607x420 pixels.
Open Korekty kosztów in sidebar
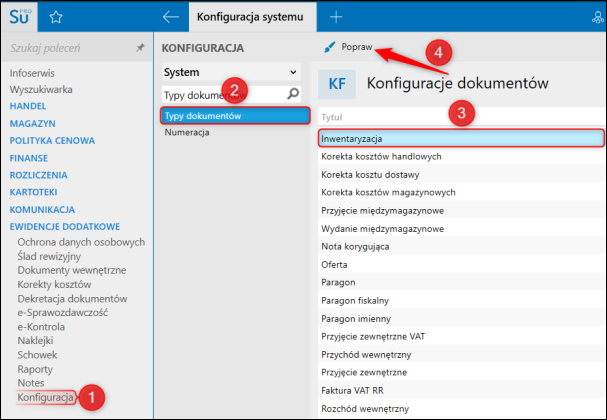point(54,285)
